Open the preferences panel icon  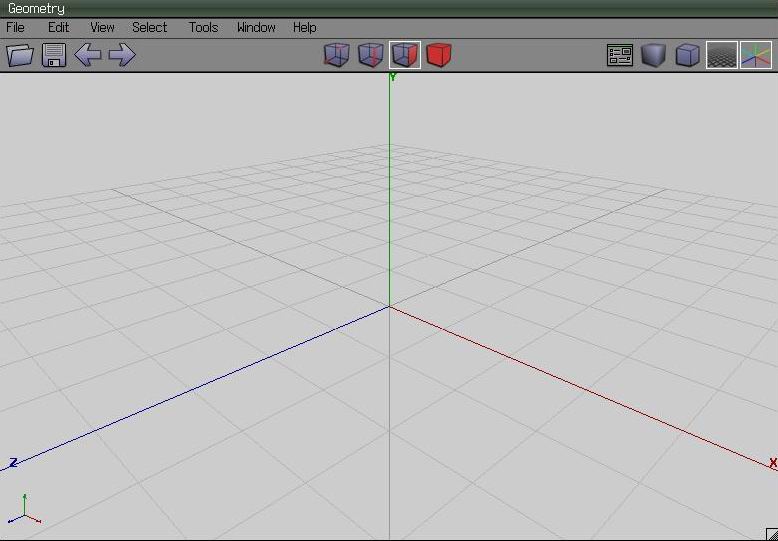point(620,55)
